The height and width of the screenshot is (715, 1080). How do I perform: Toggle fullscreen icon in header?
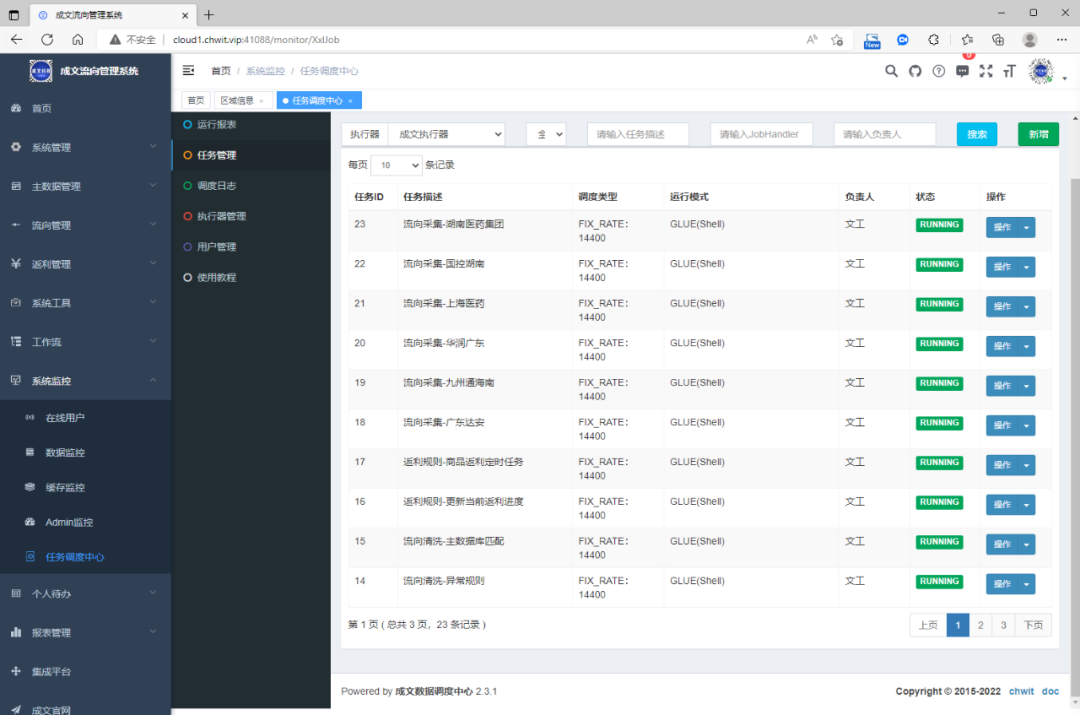click(x=986, y=71)
